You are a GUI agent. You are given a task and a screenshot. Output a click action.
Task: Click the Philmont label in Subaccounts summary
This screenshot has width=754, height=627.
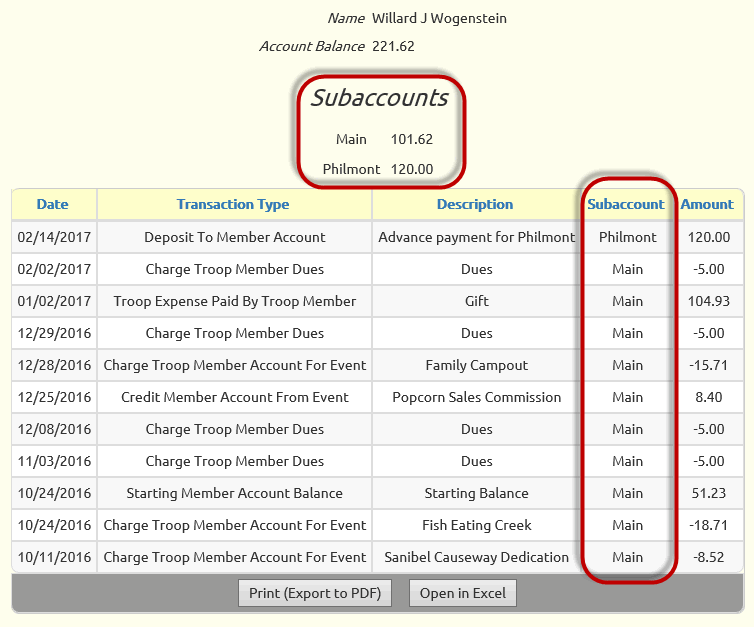click(351, 169)
